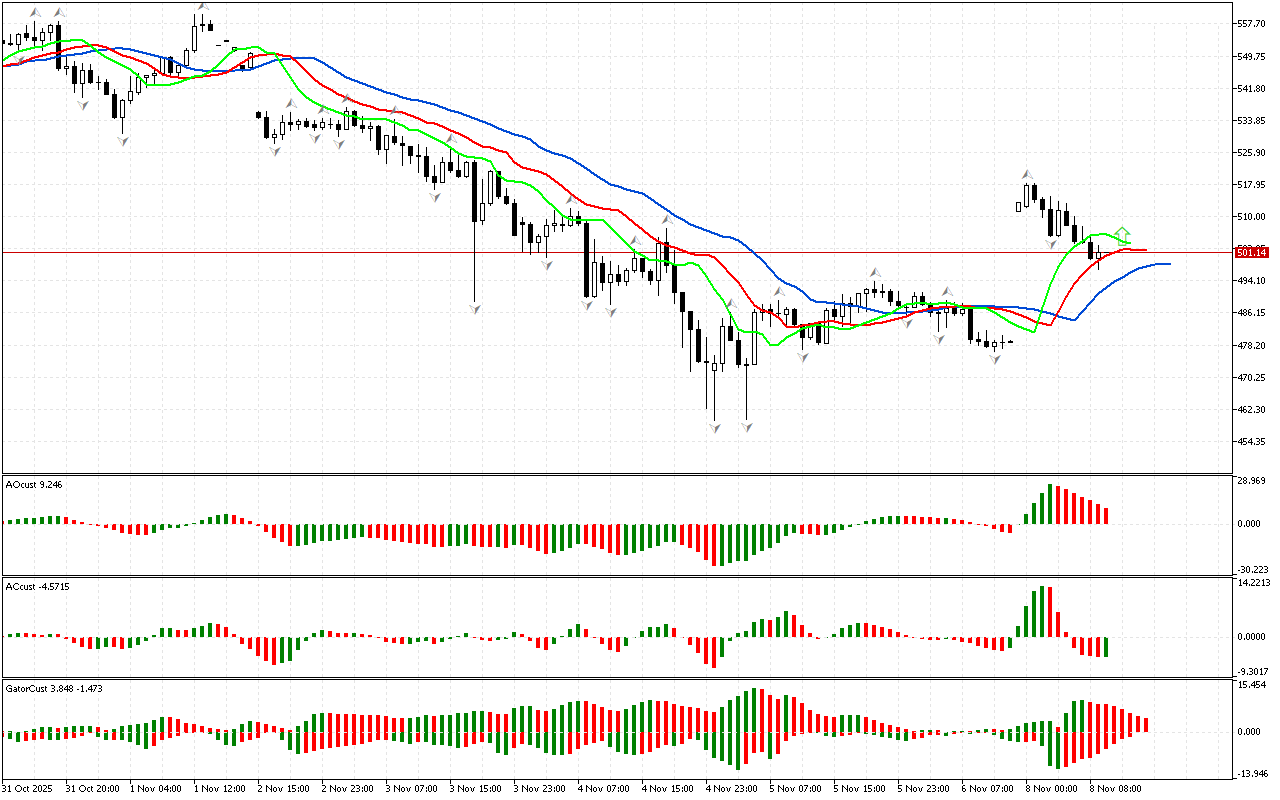The height and width of the screenshot is (800, 1280).
Task: Select the AOcust indicator label
Action: pyautogui.click(x=34, y=484)
